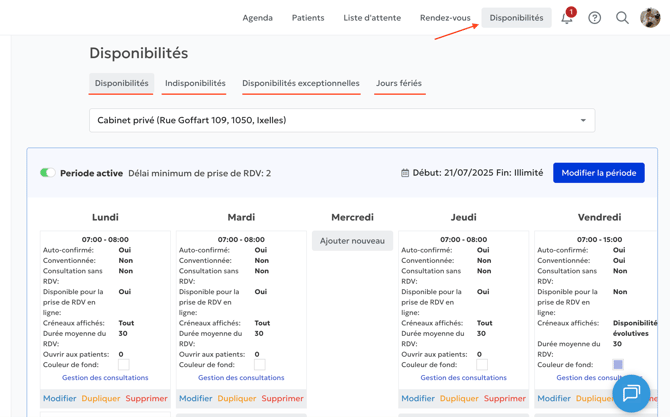Click Supprimer link for Lundi
670x417 pixels.
(146, 398)
